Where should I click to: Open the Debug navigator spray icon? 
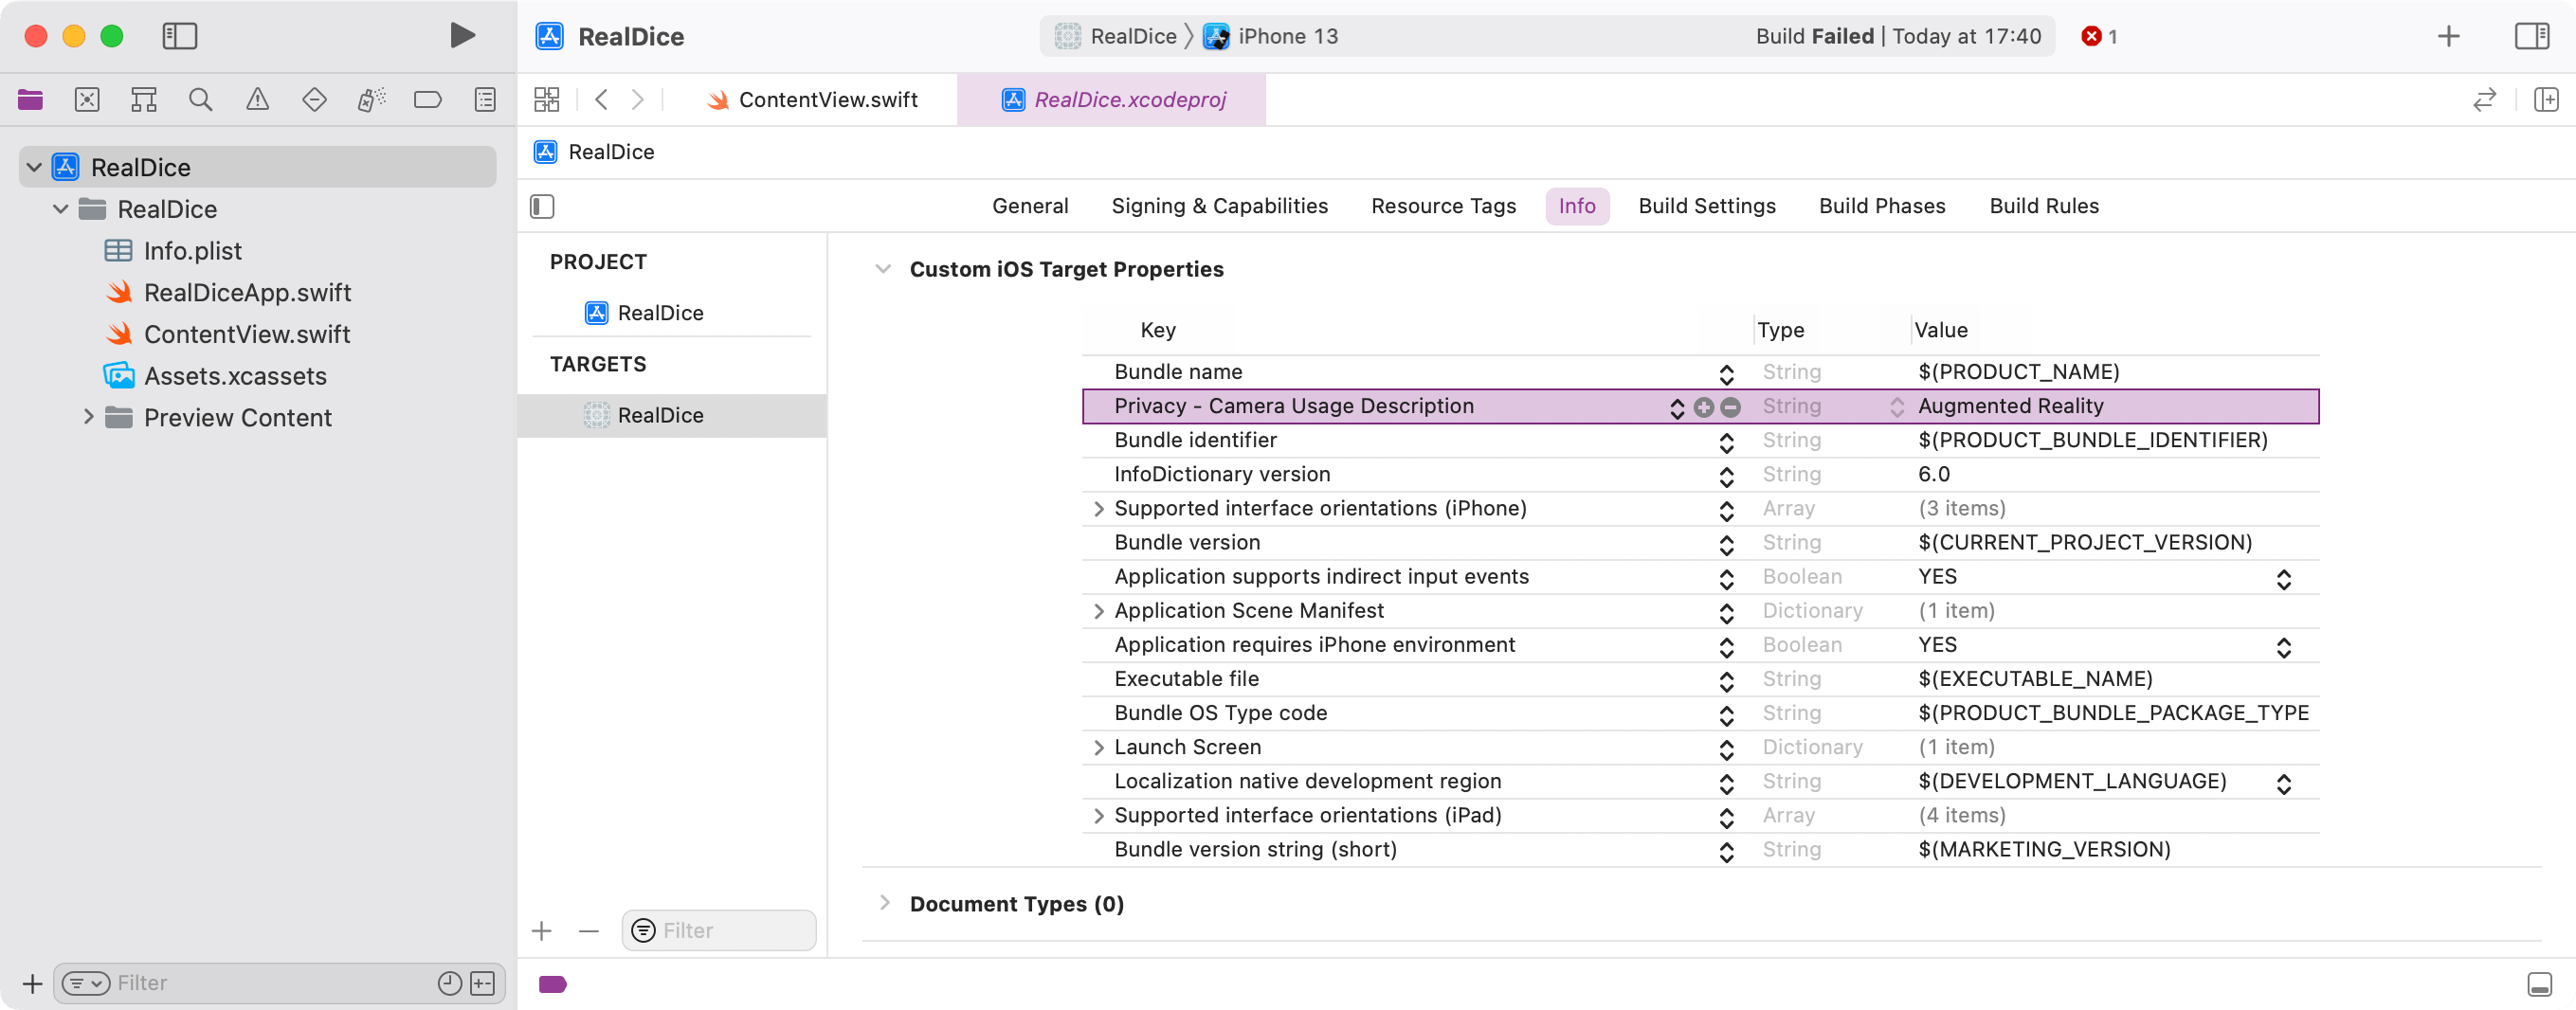tap(371, 100)
